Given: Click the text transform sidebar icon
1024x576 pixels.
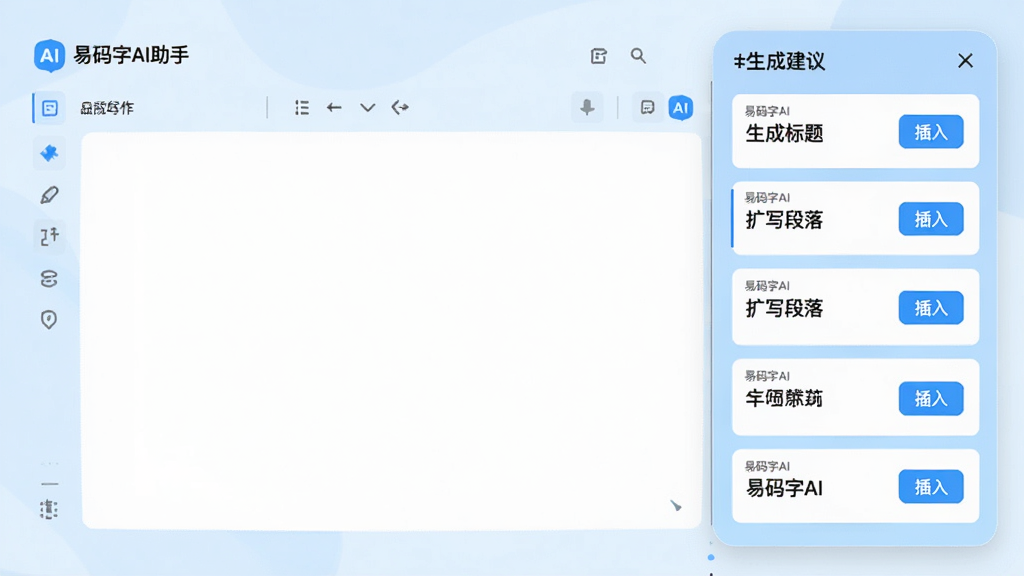Looking at the screenshot, I should [x=49, y=236].
